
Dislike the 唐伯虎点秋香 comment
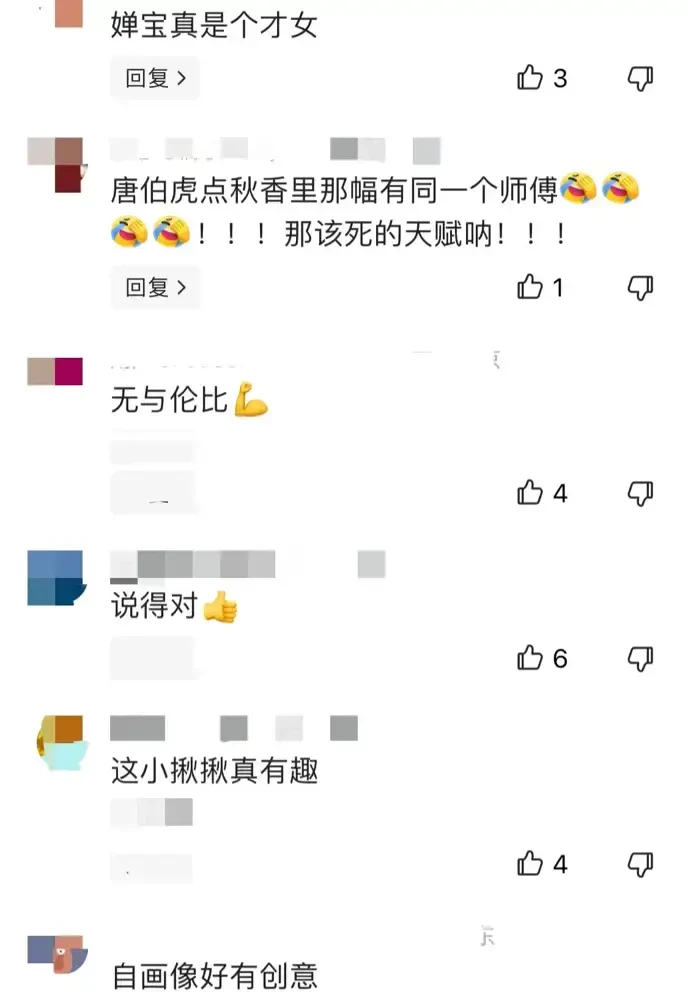tap(640, 288)
